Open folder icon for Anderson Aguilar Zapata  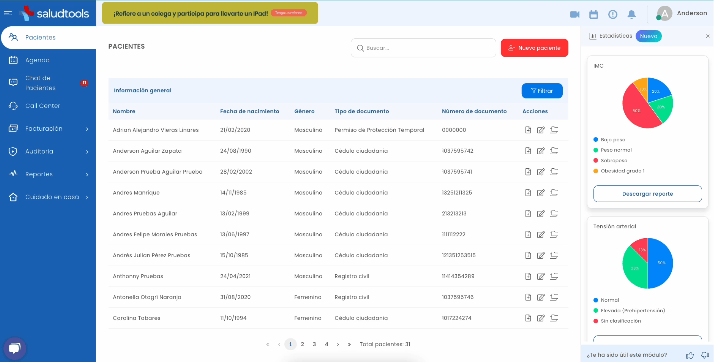pyautogui.click(x=554, y=151)
